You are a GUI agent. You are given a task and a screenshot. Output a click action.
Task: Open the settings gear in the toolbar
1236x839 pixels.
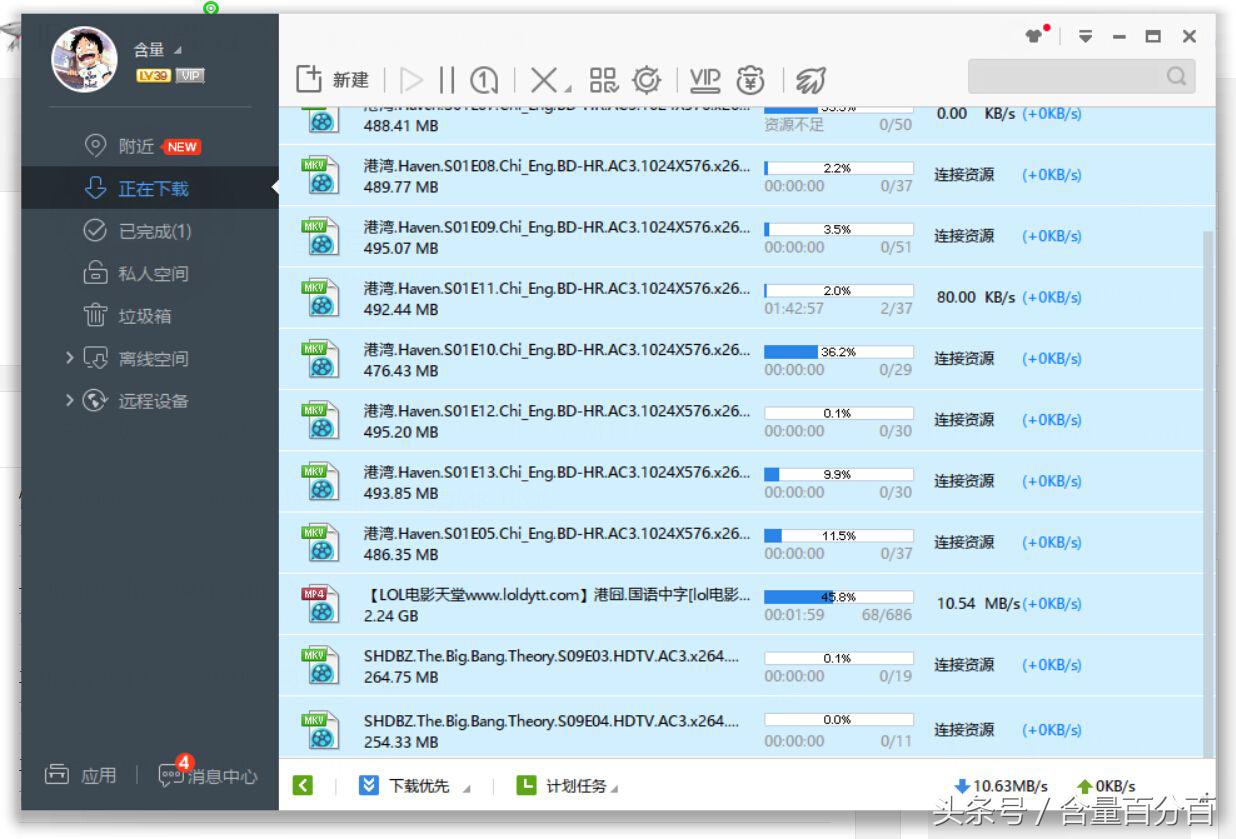coord(647,78)
